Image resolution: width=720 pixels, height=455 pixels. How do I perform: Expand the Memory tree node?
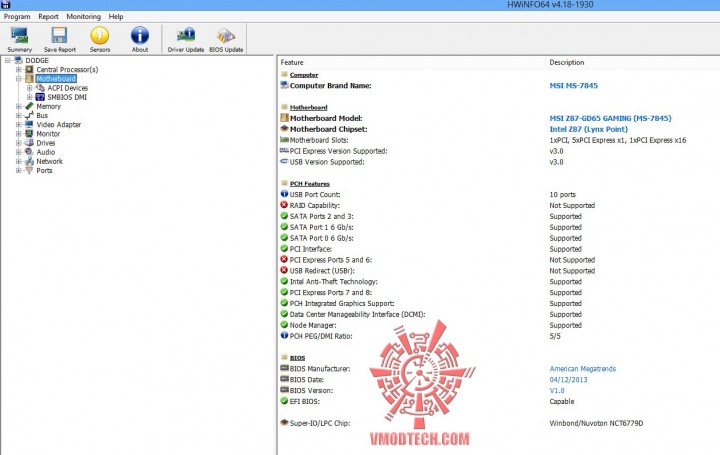[x=19, y=106]
